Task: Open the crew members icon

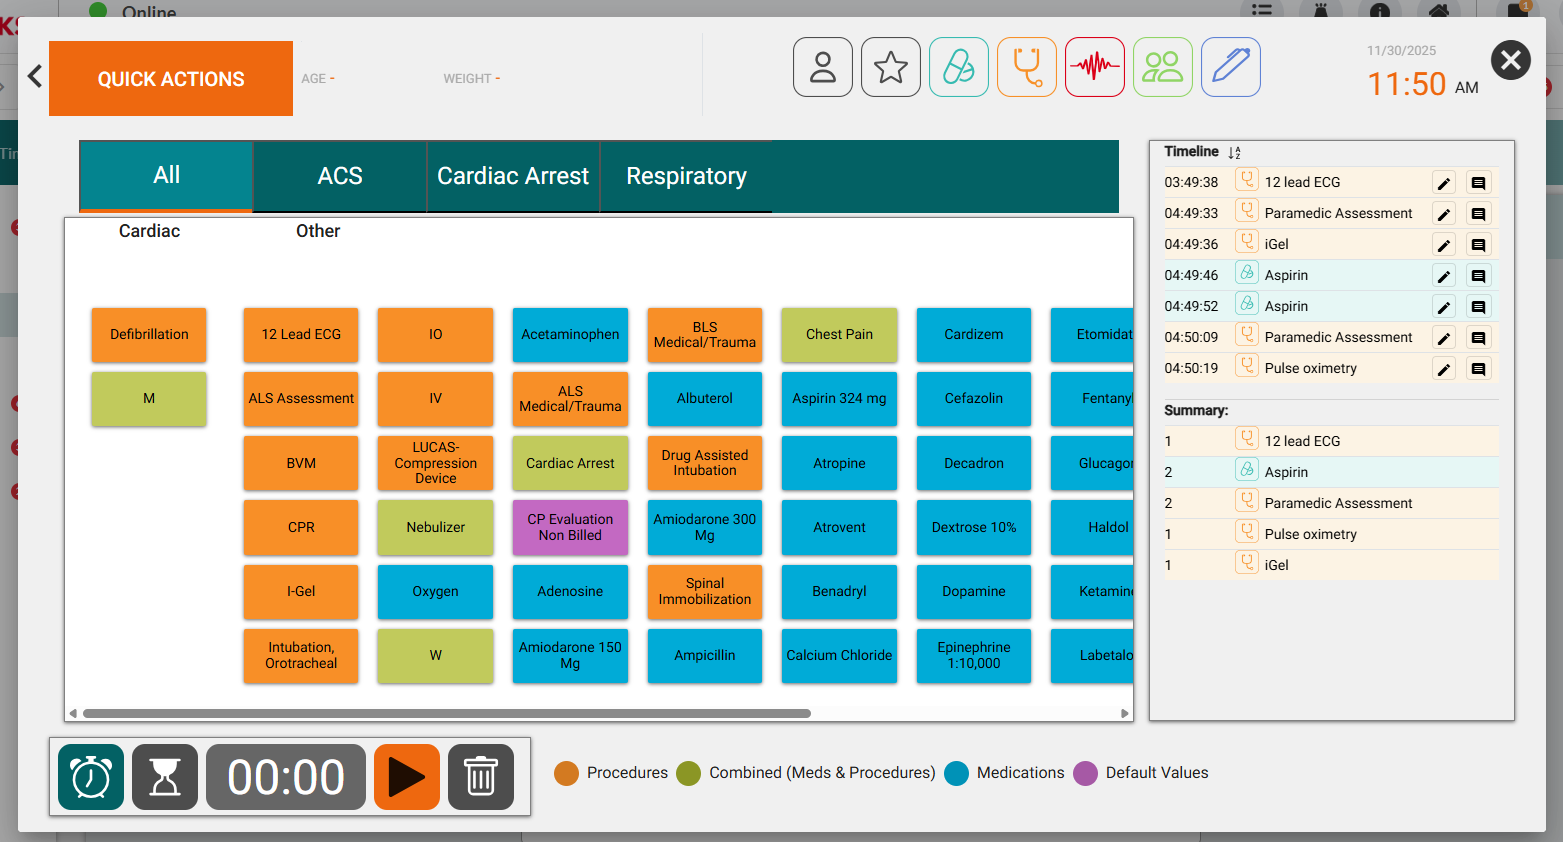Action: 1162,66
